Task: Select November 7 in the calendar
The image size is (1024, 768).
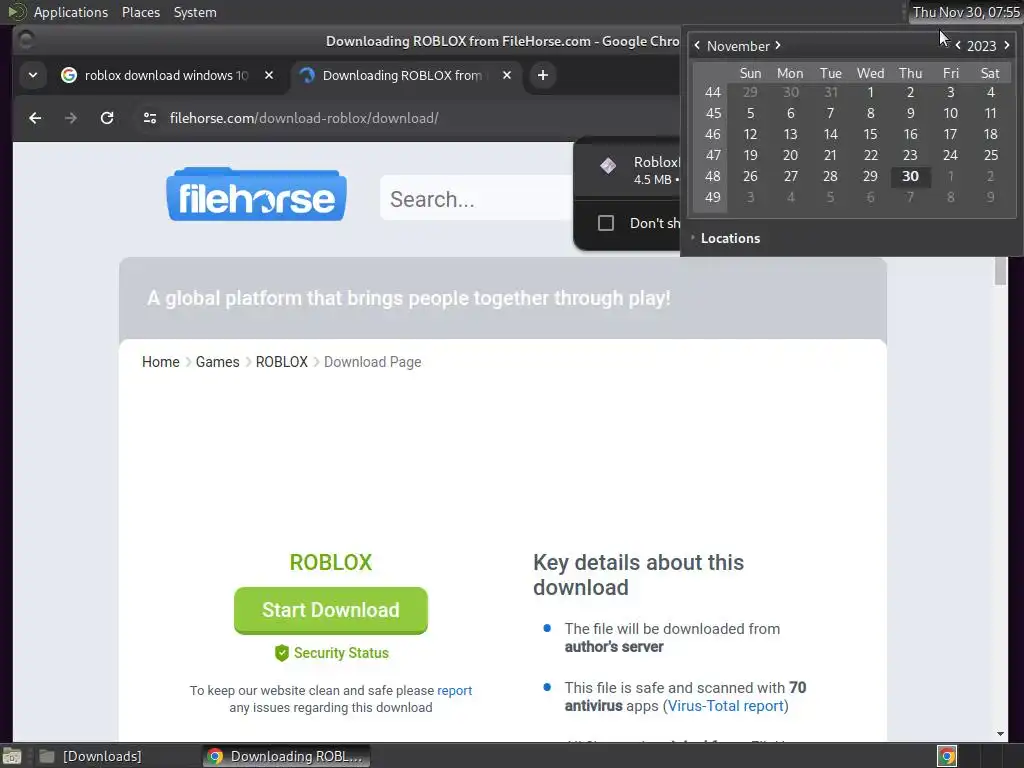Action: (x=830, y=114)
